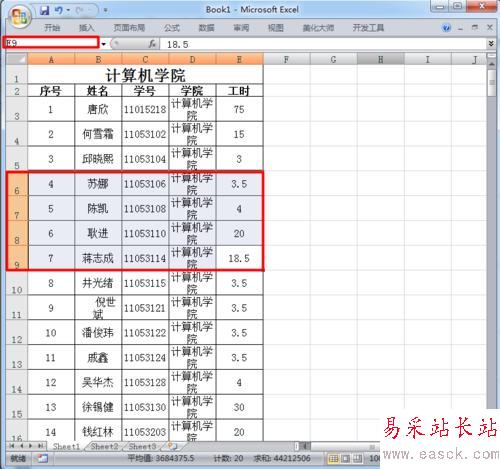Viewport: 500px width, 469px height.
Task: Click student ID cell 11053124
Action: point(145,358)
